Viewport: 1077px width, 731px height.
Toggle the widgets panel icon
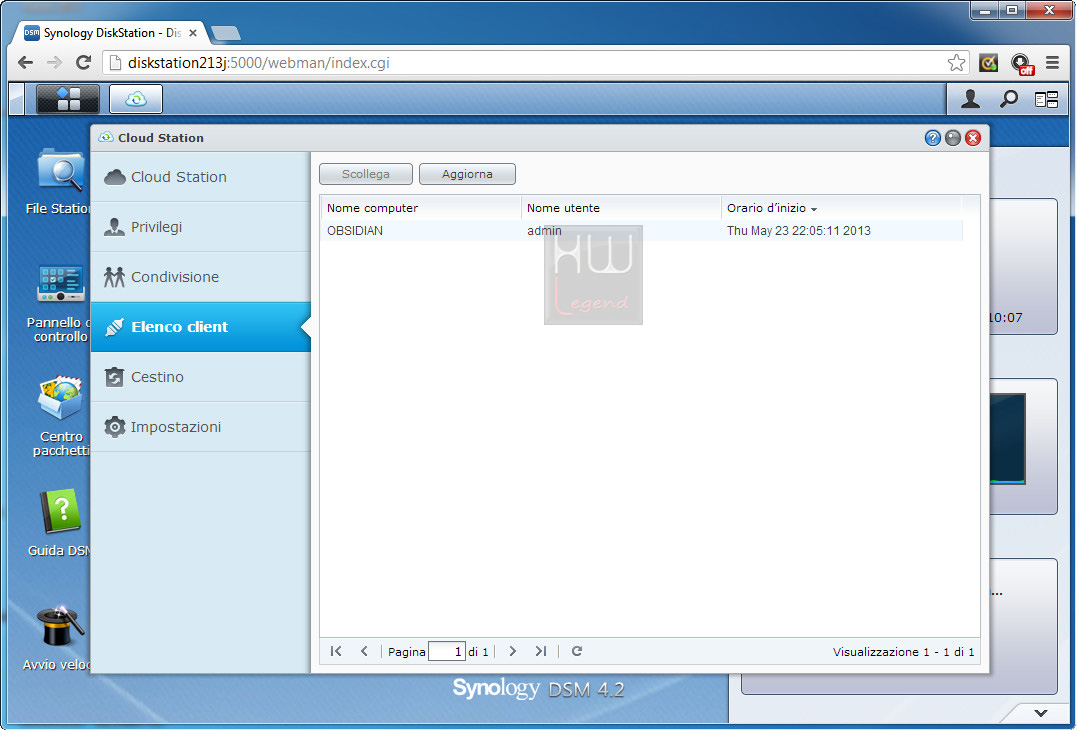pyautogui.click(x=1046, y=100)
